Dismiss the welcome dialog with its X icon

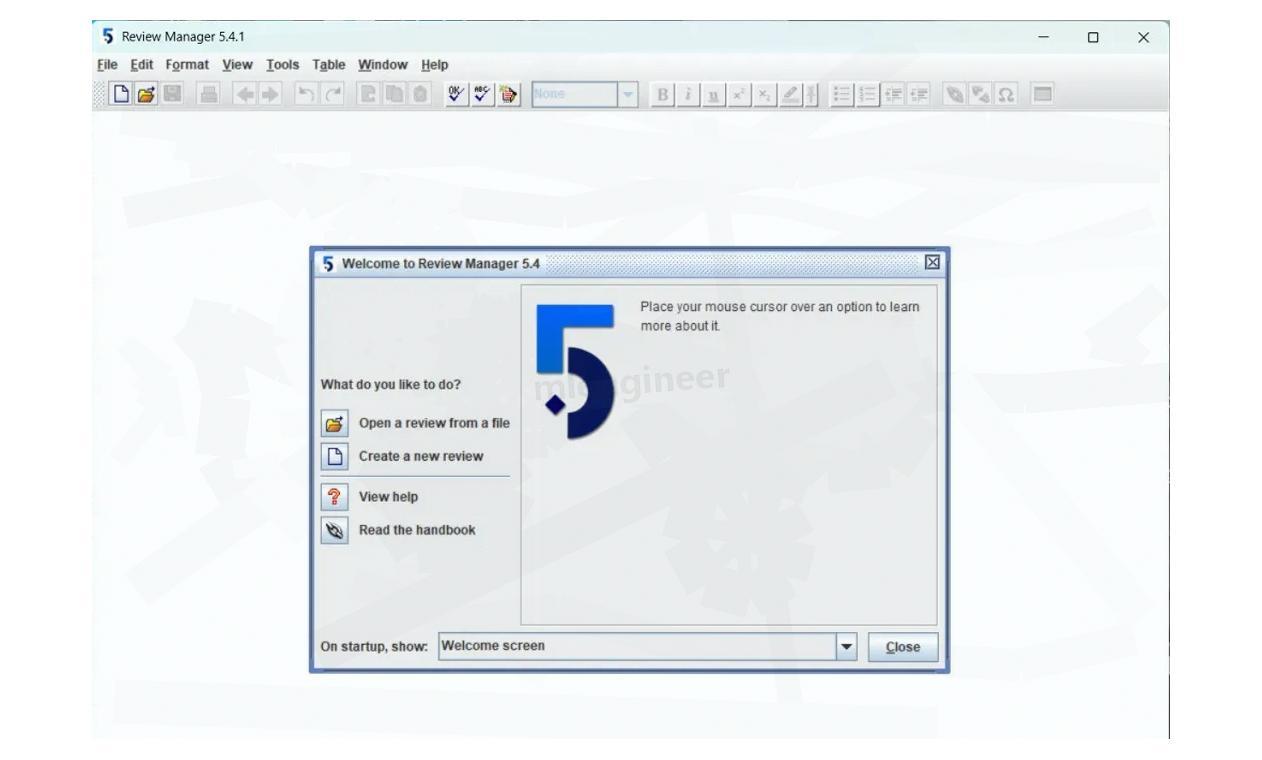tap(932, 262)
